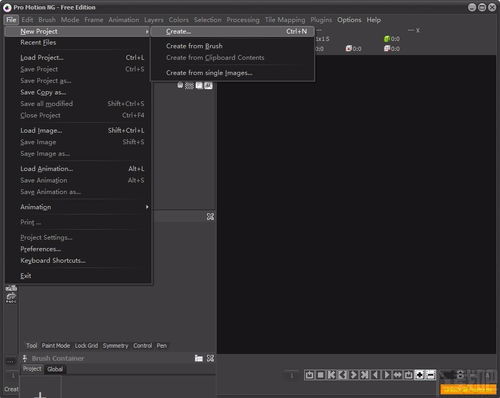Screen dimensions: 500x398
Task: Select Create from single Images...
Action: pyautogui.click(x=232, y=73)
